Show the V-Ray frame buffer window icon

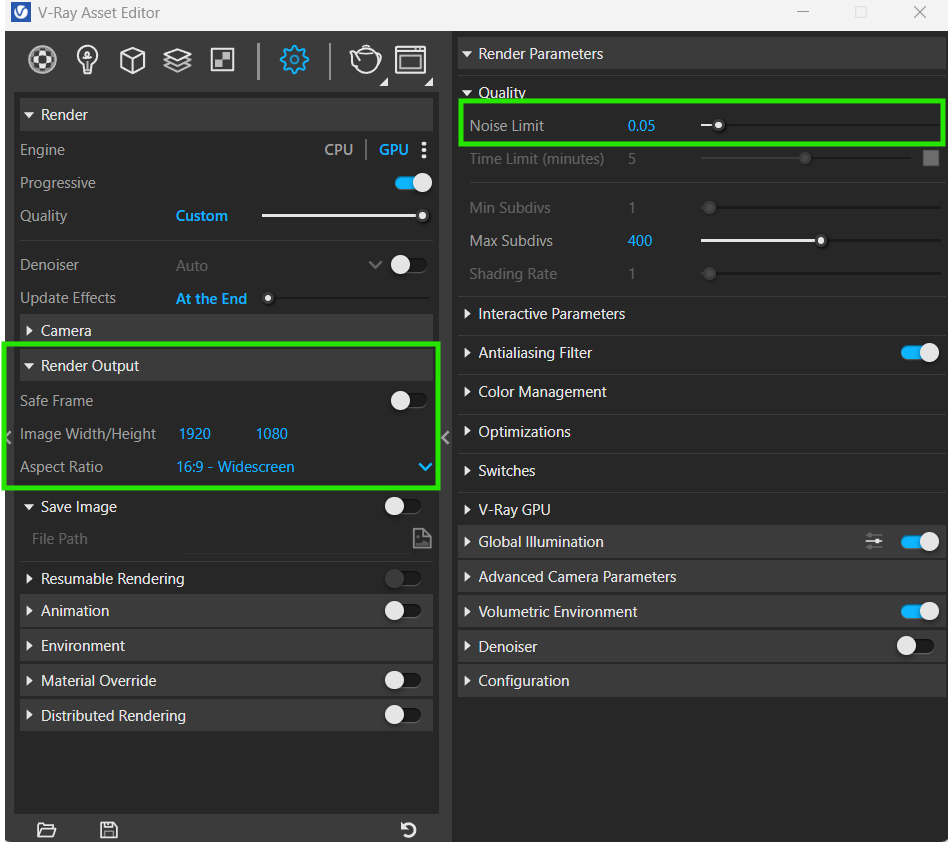(x=410, y=60)
